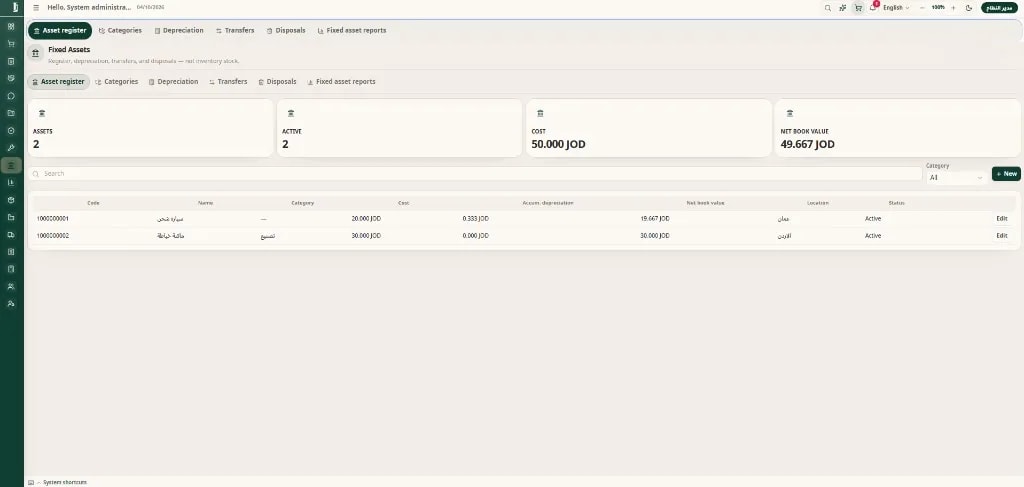Open the shopping cart module in the sidebar
Viewport: 1024px width, 487px height.
click(x=11, y=44)
